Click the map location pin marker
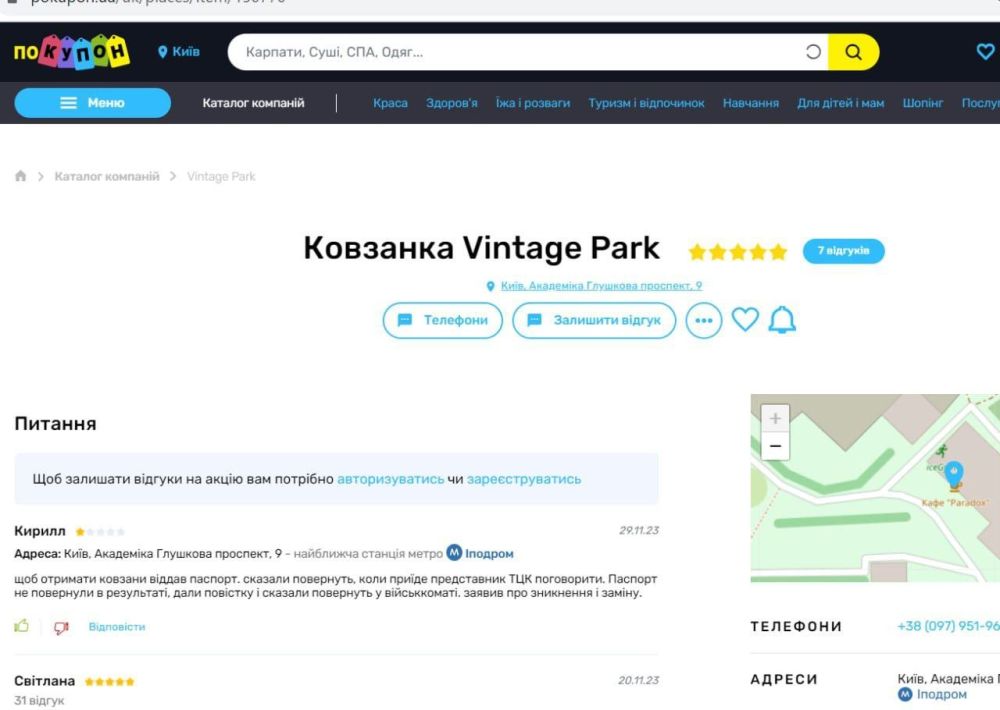 [x=954, y=473]
